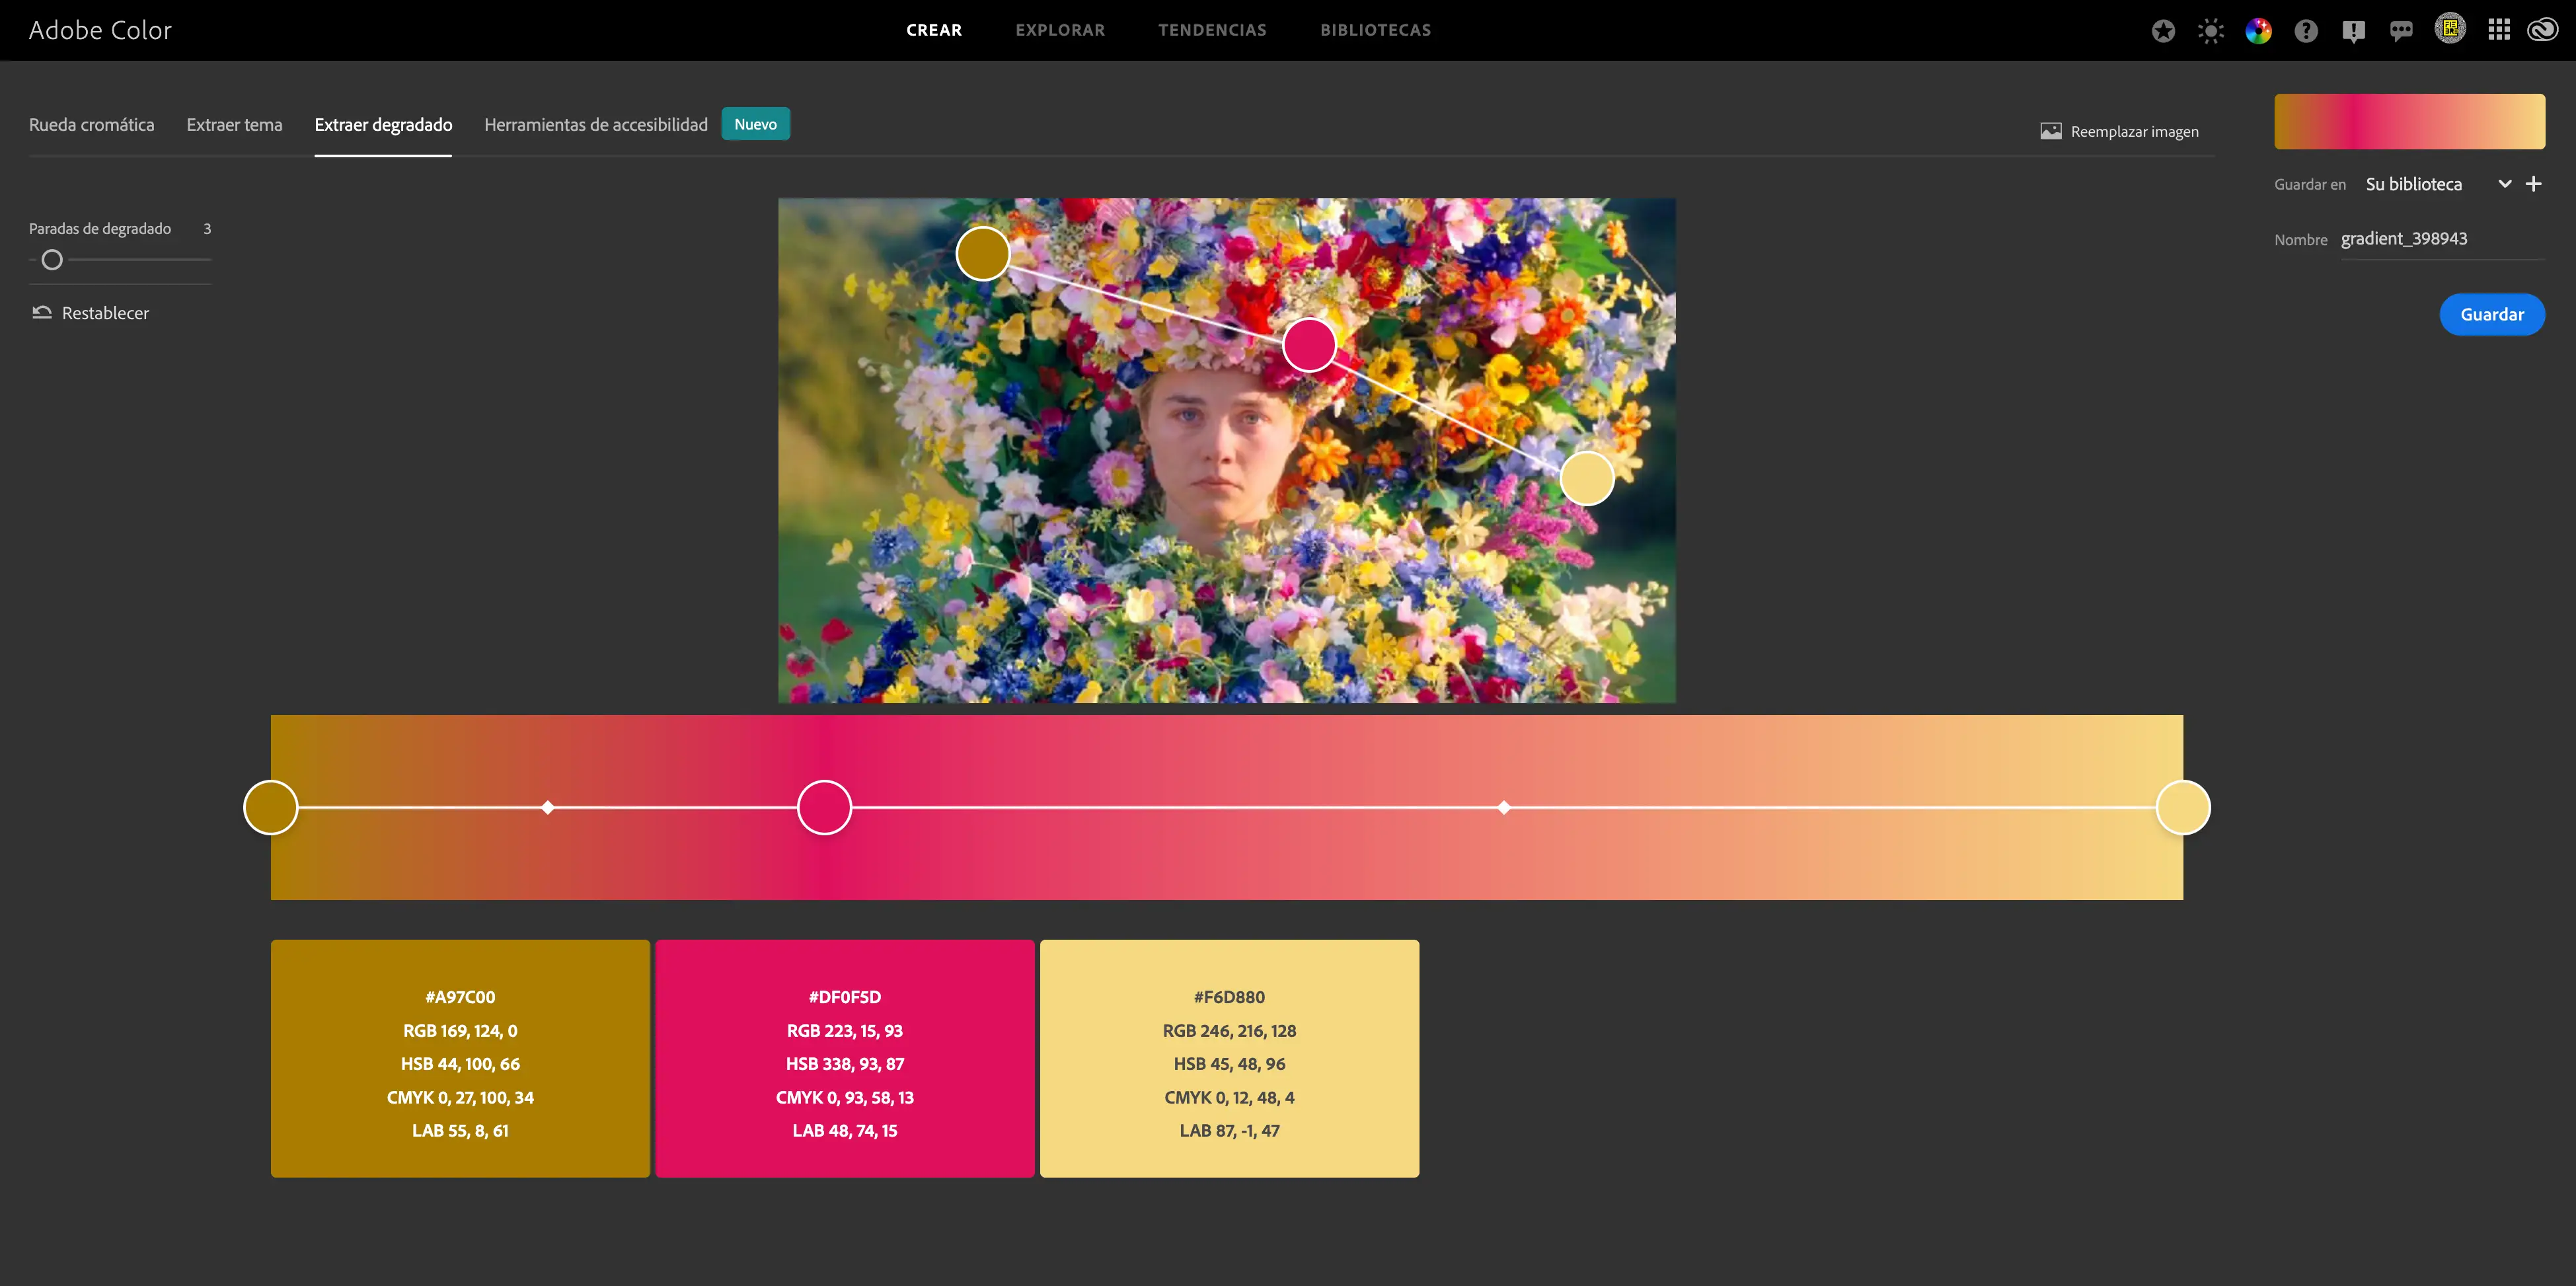
Task: Toggle the sun brightness theme icon
Action: click(2211, 31)
